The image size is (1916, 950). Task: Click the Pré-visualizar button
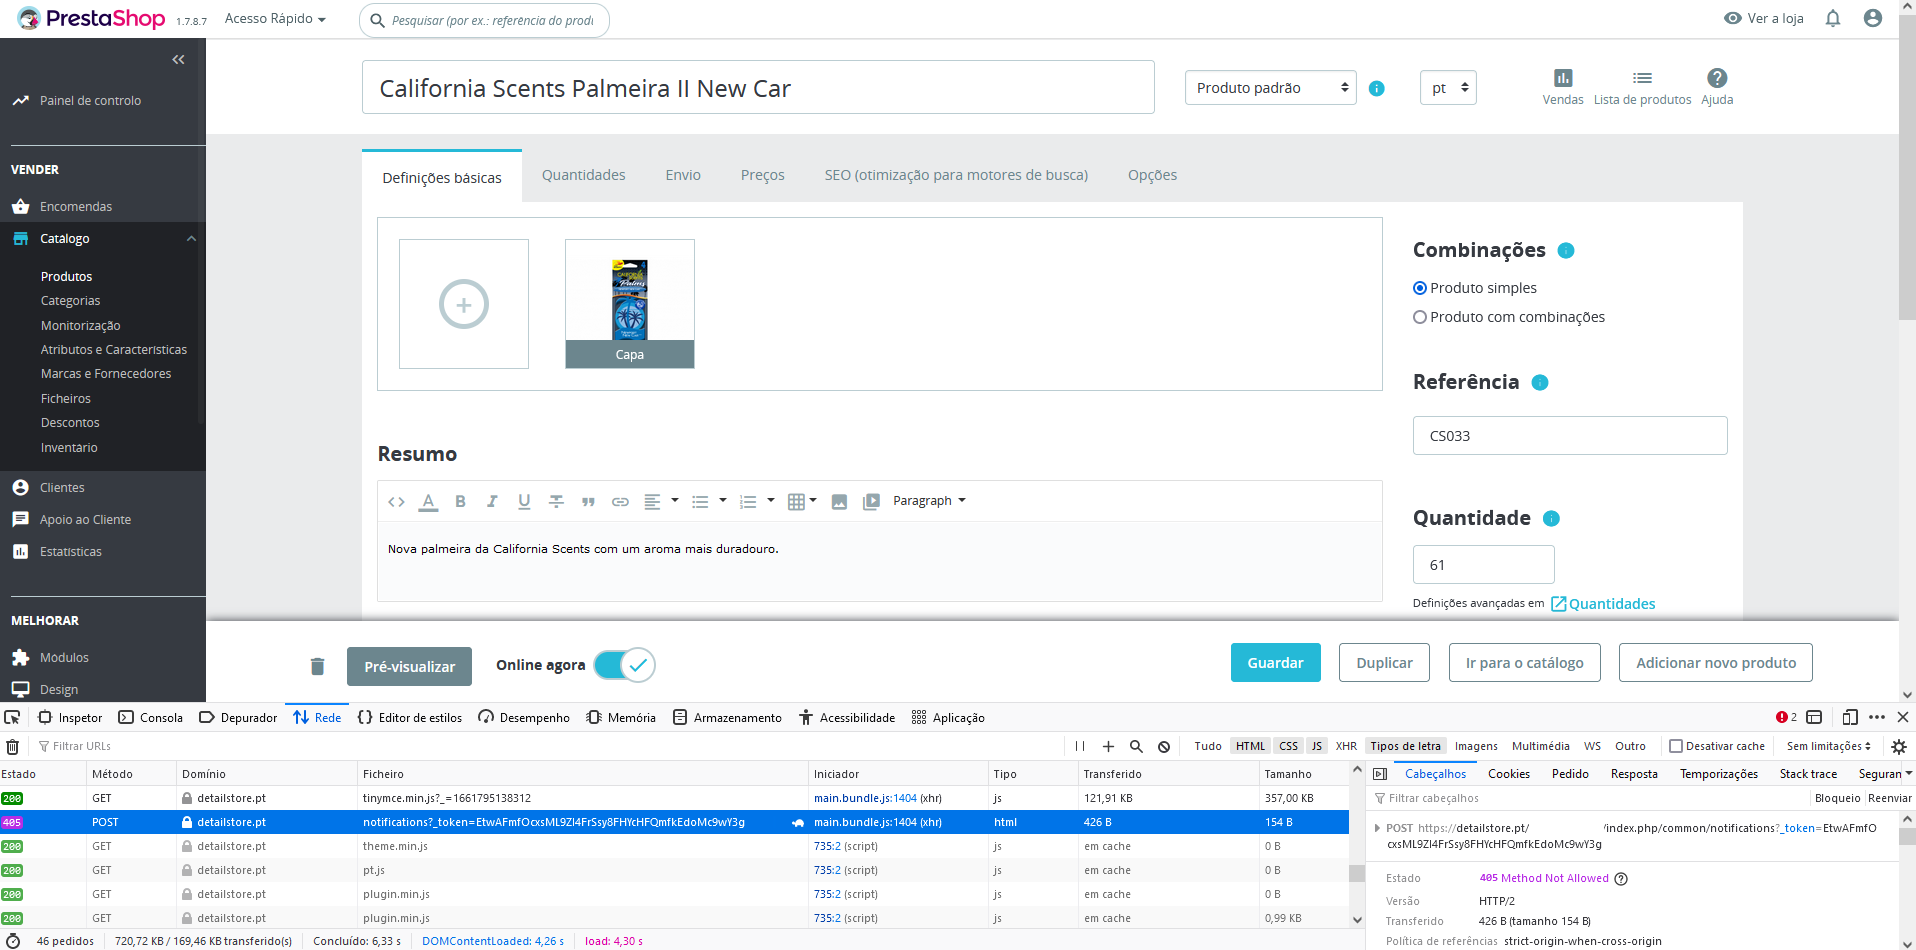(409, 667)
